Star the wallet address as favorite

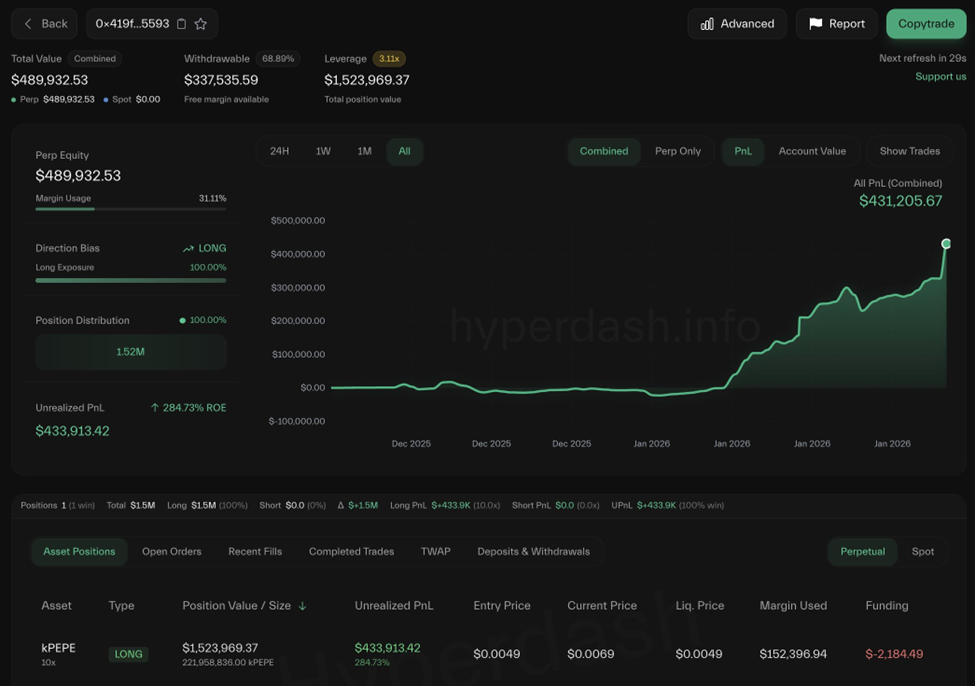(x=201, y=24)
